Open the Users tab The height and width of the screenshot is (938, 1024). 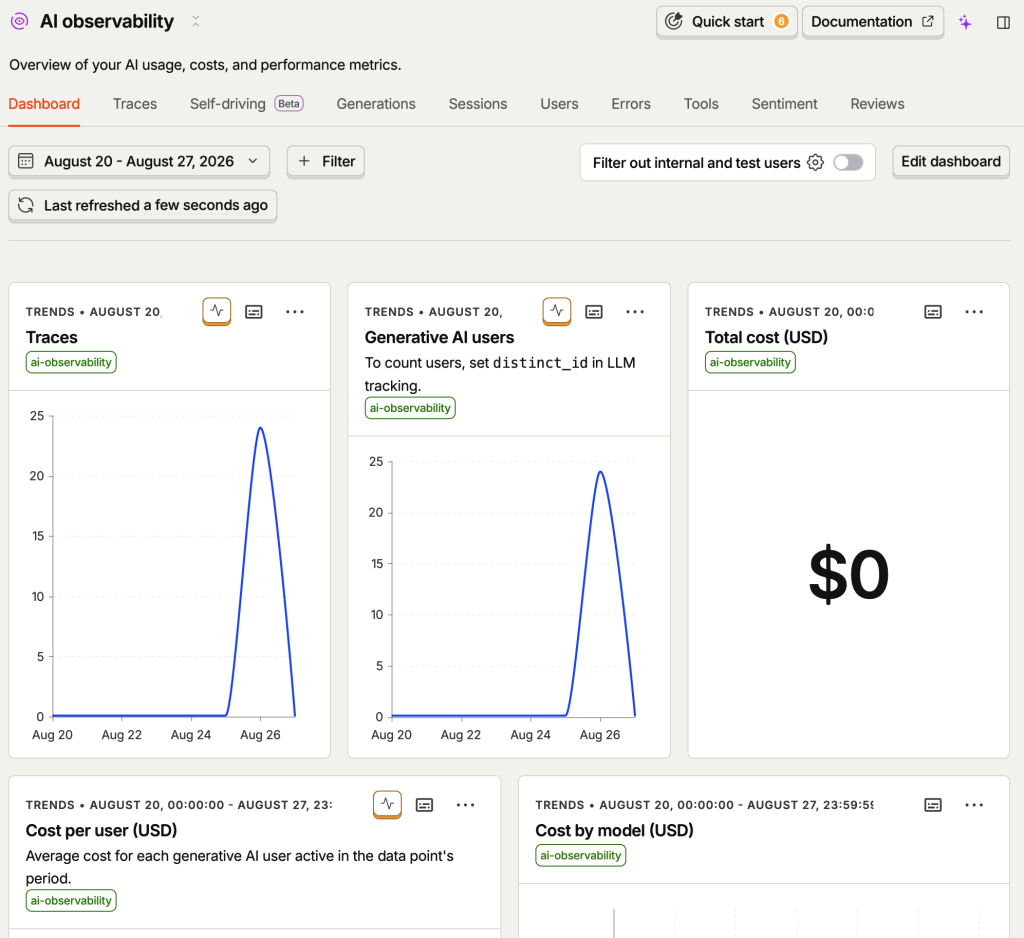(559, 104)
